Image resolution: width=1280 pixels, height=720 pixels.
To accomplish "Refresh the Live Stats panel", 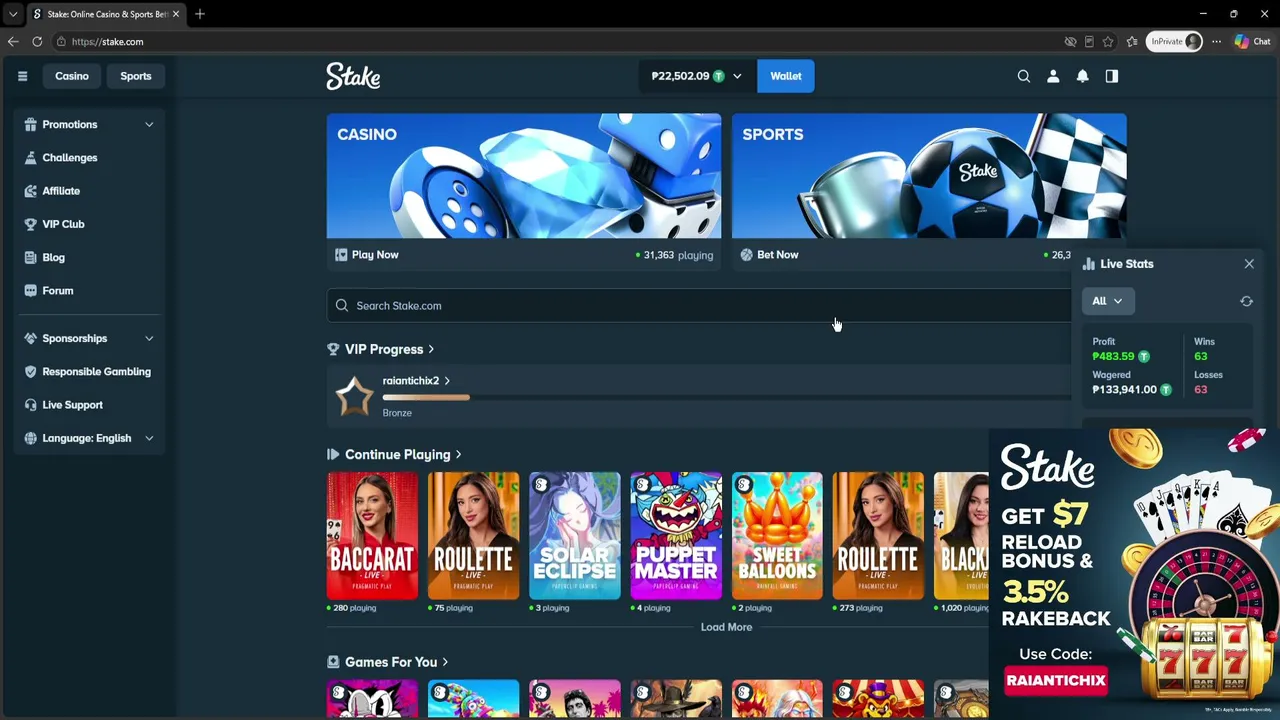I will [x=1246, y=301].
